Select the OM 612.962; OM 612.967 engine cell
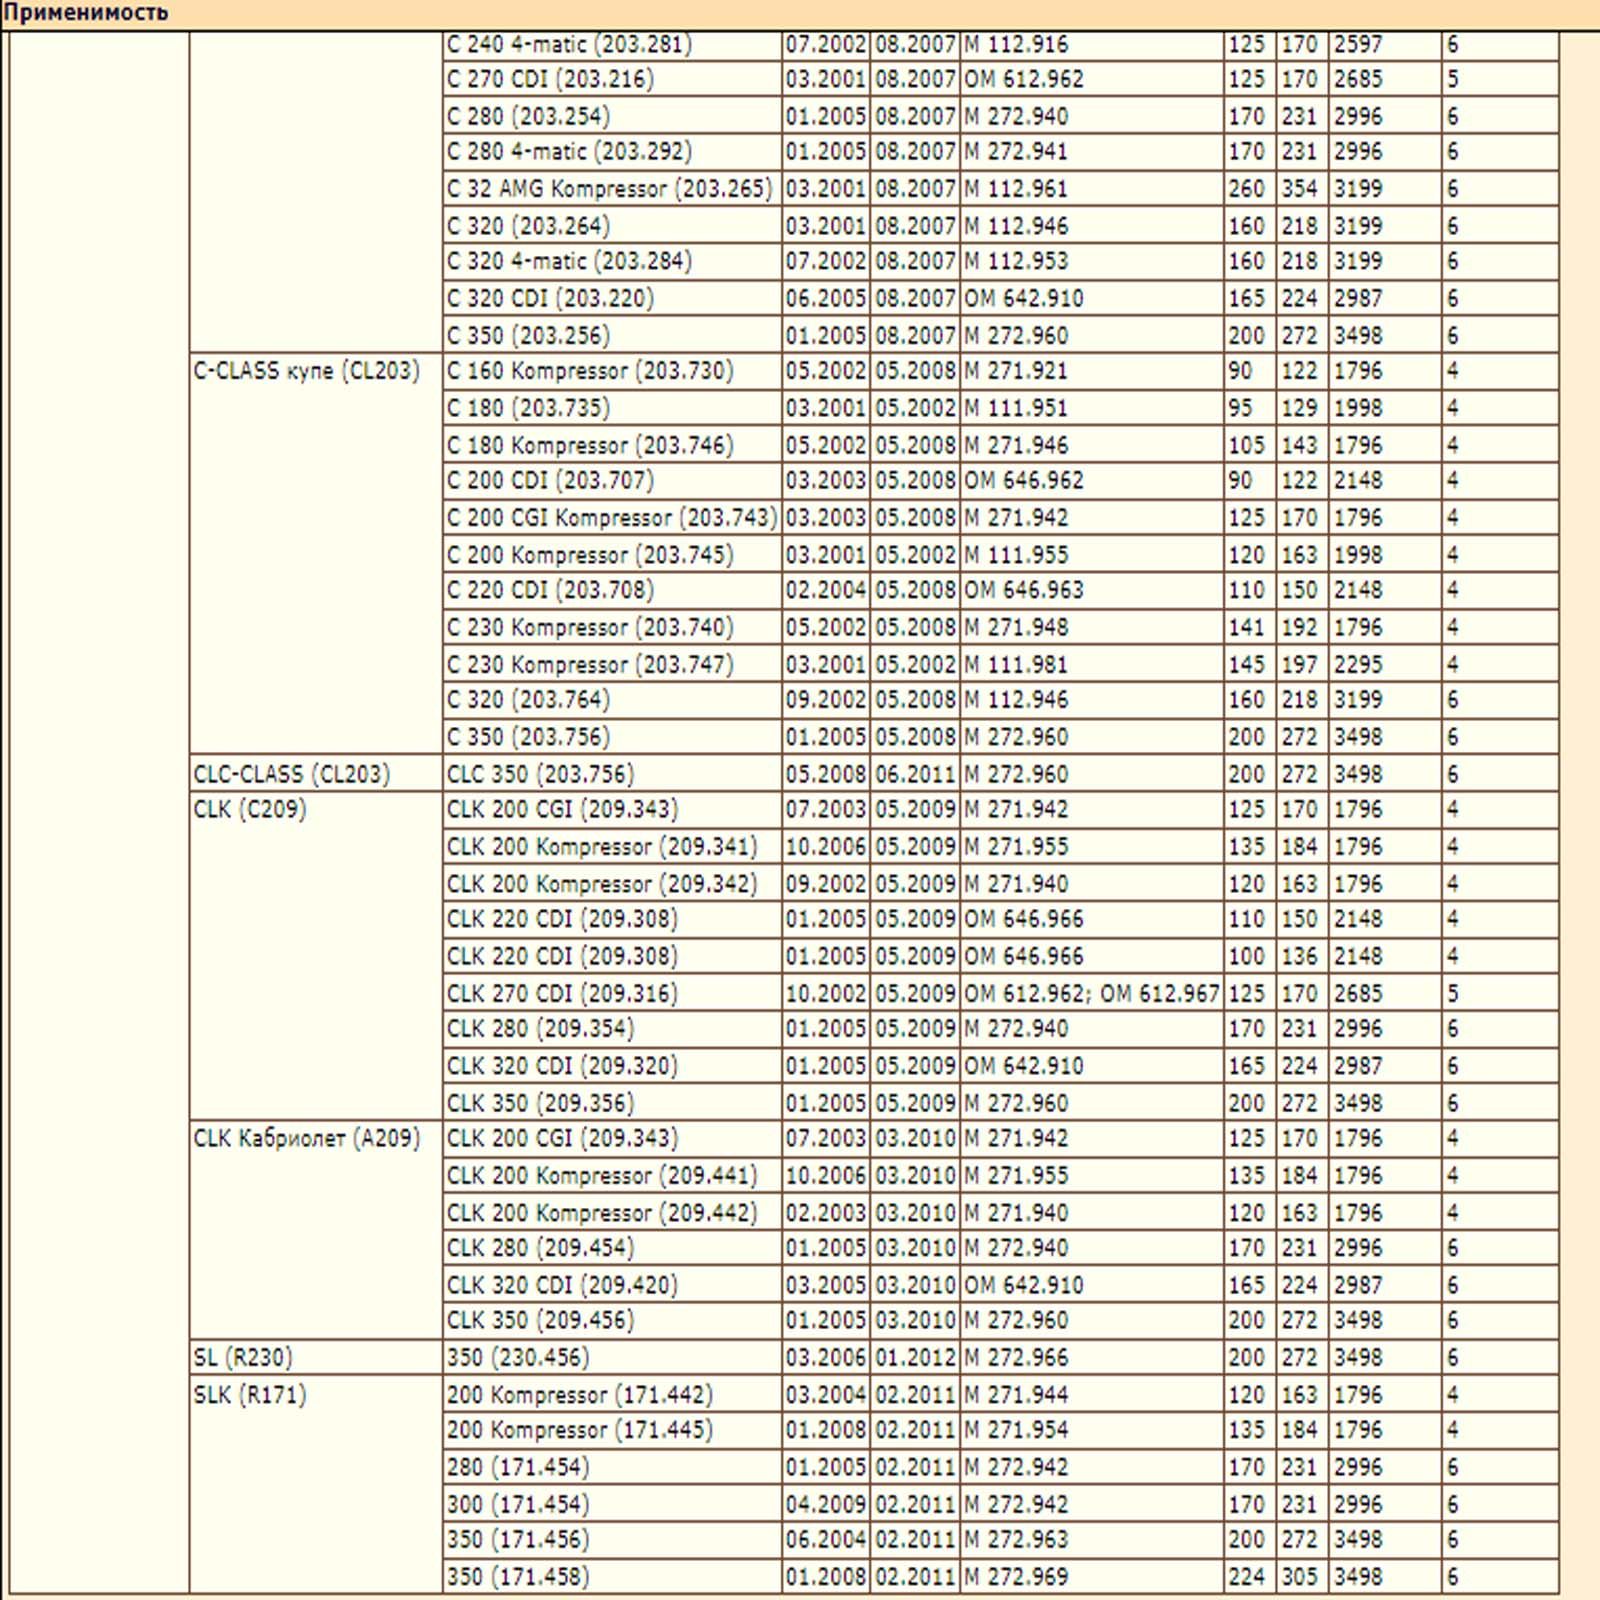The height and width of the screenshot is (1600, 1600). 1091,993
